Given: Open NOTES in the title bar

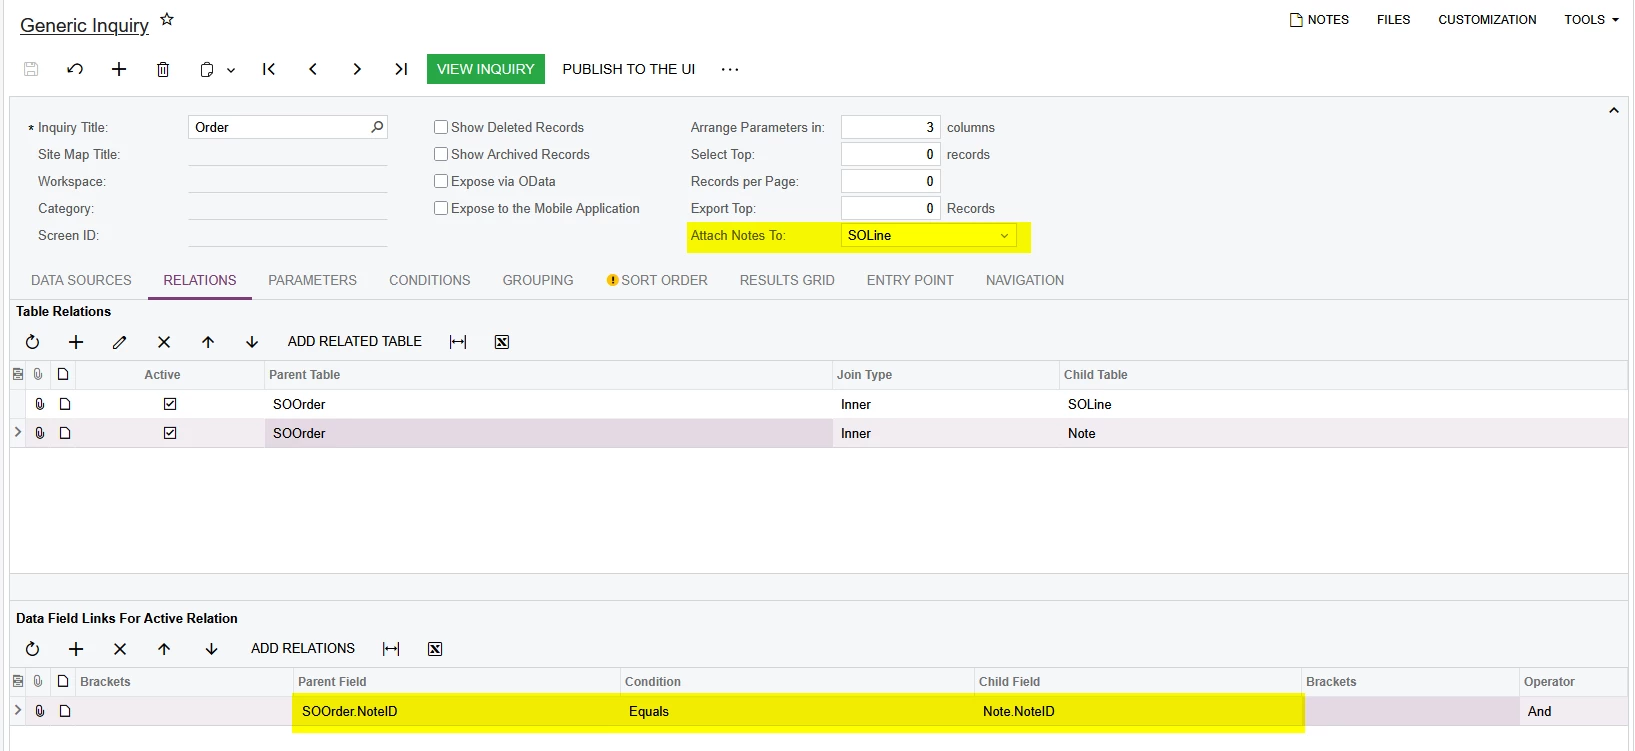Looking at the screenshot, I should pos(1319,20).
